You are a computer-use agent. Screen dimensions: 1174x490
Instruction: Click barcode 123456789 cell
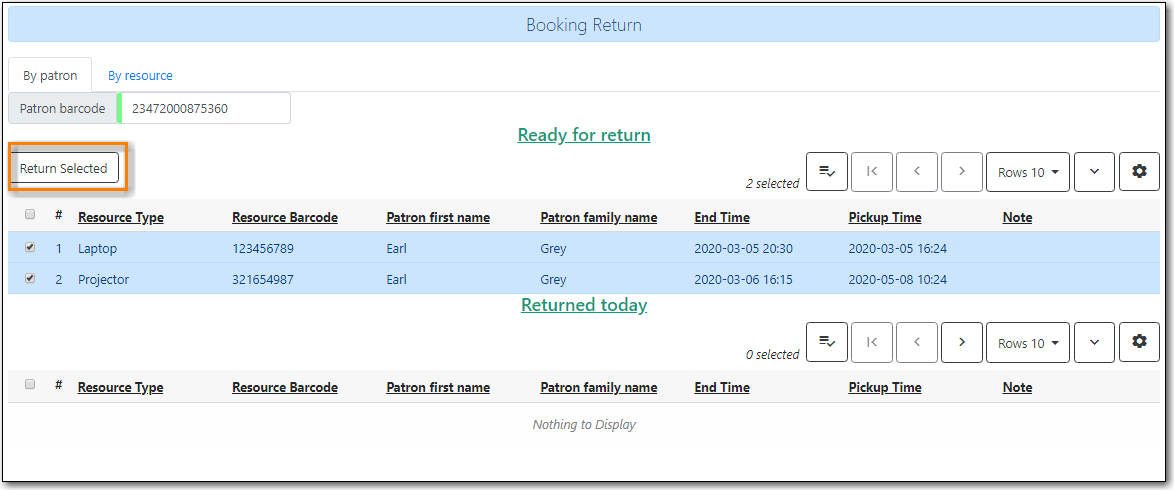pos(263,249)
